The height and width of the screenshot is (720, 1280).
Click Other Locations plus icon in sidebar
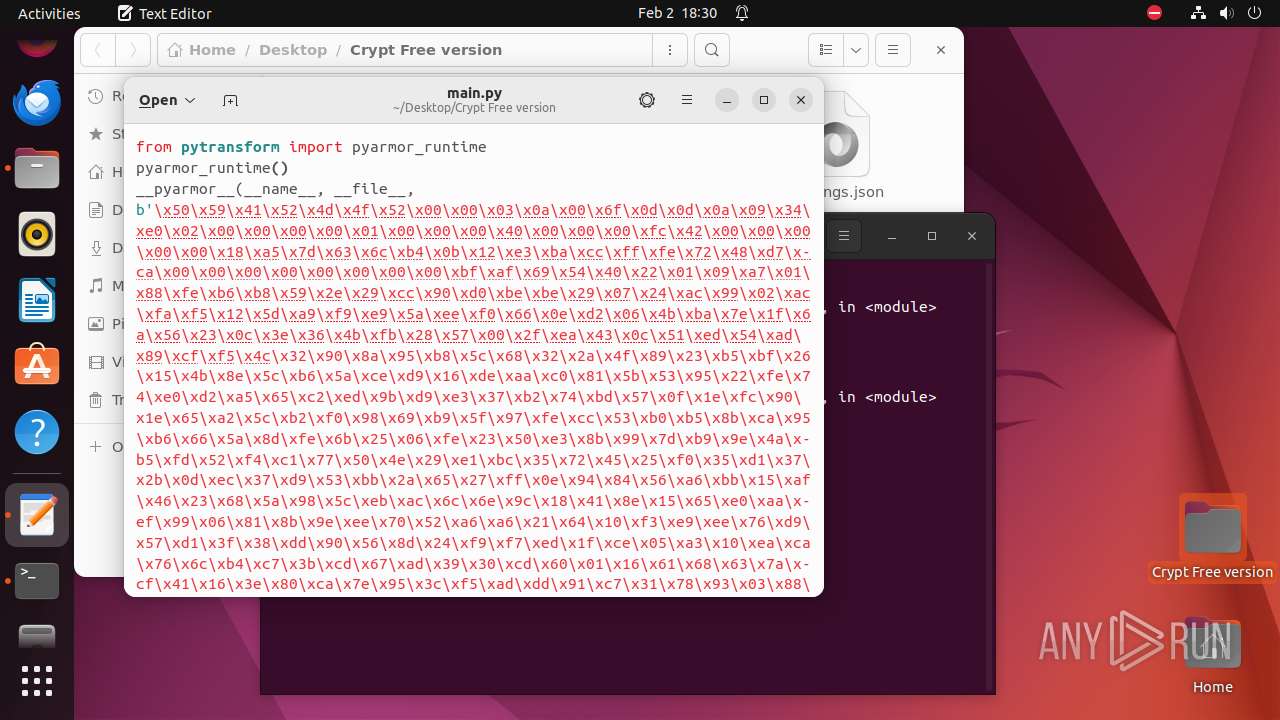[x=96, y=447]
